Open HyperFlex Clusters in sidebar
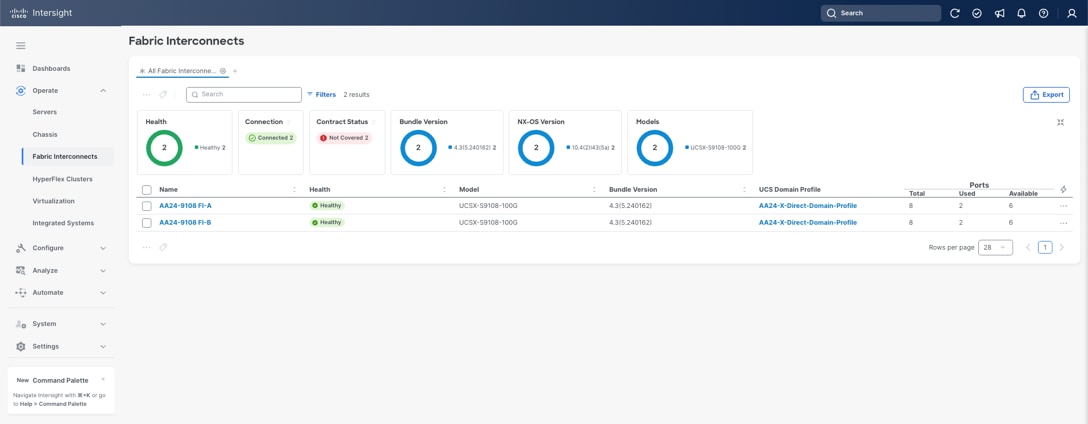Viewport: 1088px width, 424px height. [62, 178]
